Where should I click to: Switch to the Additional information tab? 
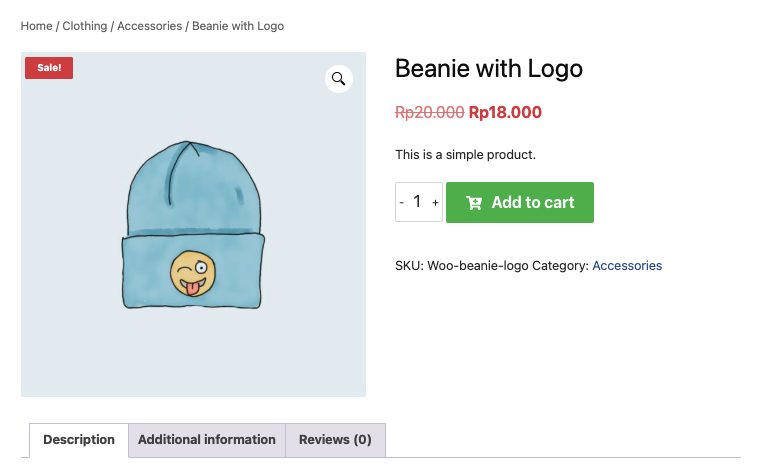207,440
